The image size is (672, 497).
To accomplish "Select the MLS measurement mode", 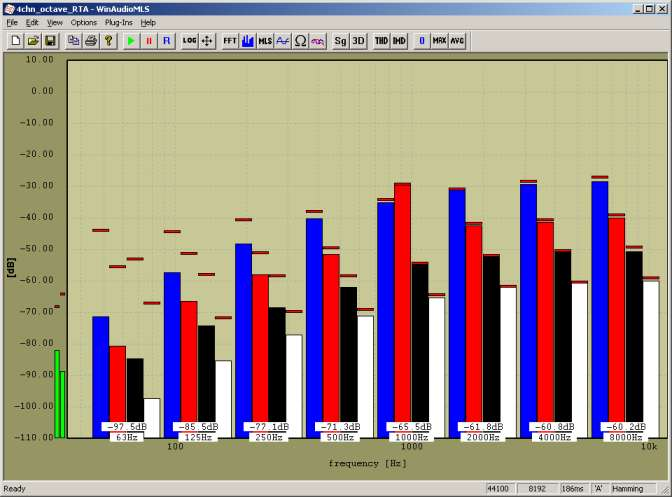I will 265,41.
